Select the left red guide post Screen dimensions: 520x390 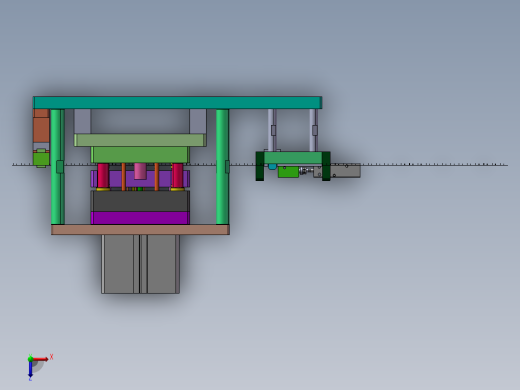pyautogui.click(x=103, y=176)
